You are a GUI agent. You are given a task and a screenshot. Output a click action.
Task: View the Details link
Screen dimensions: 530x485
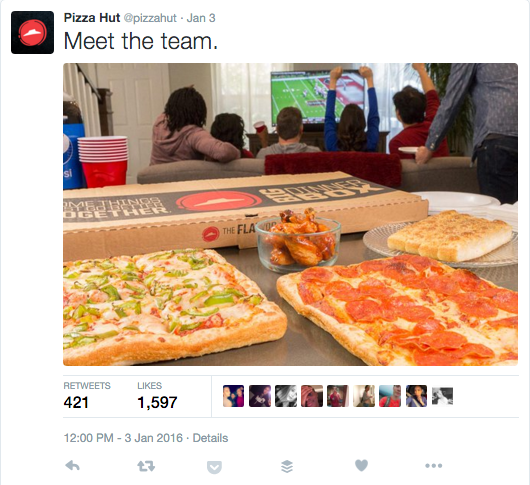click(x=210, y=438)
